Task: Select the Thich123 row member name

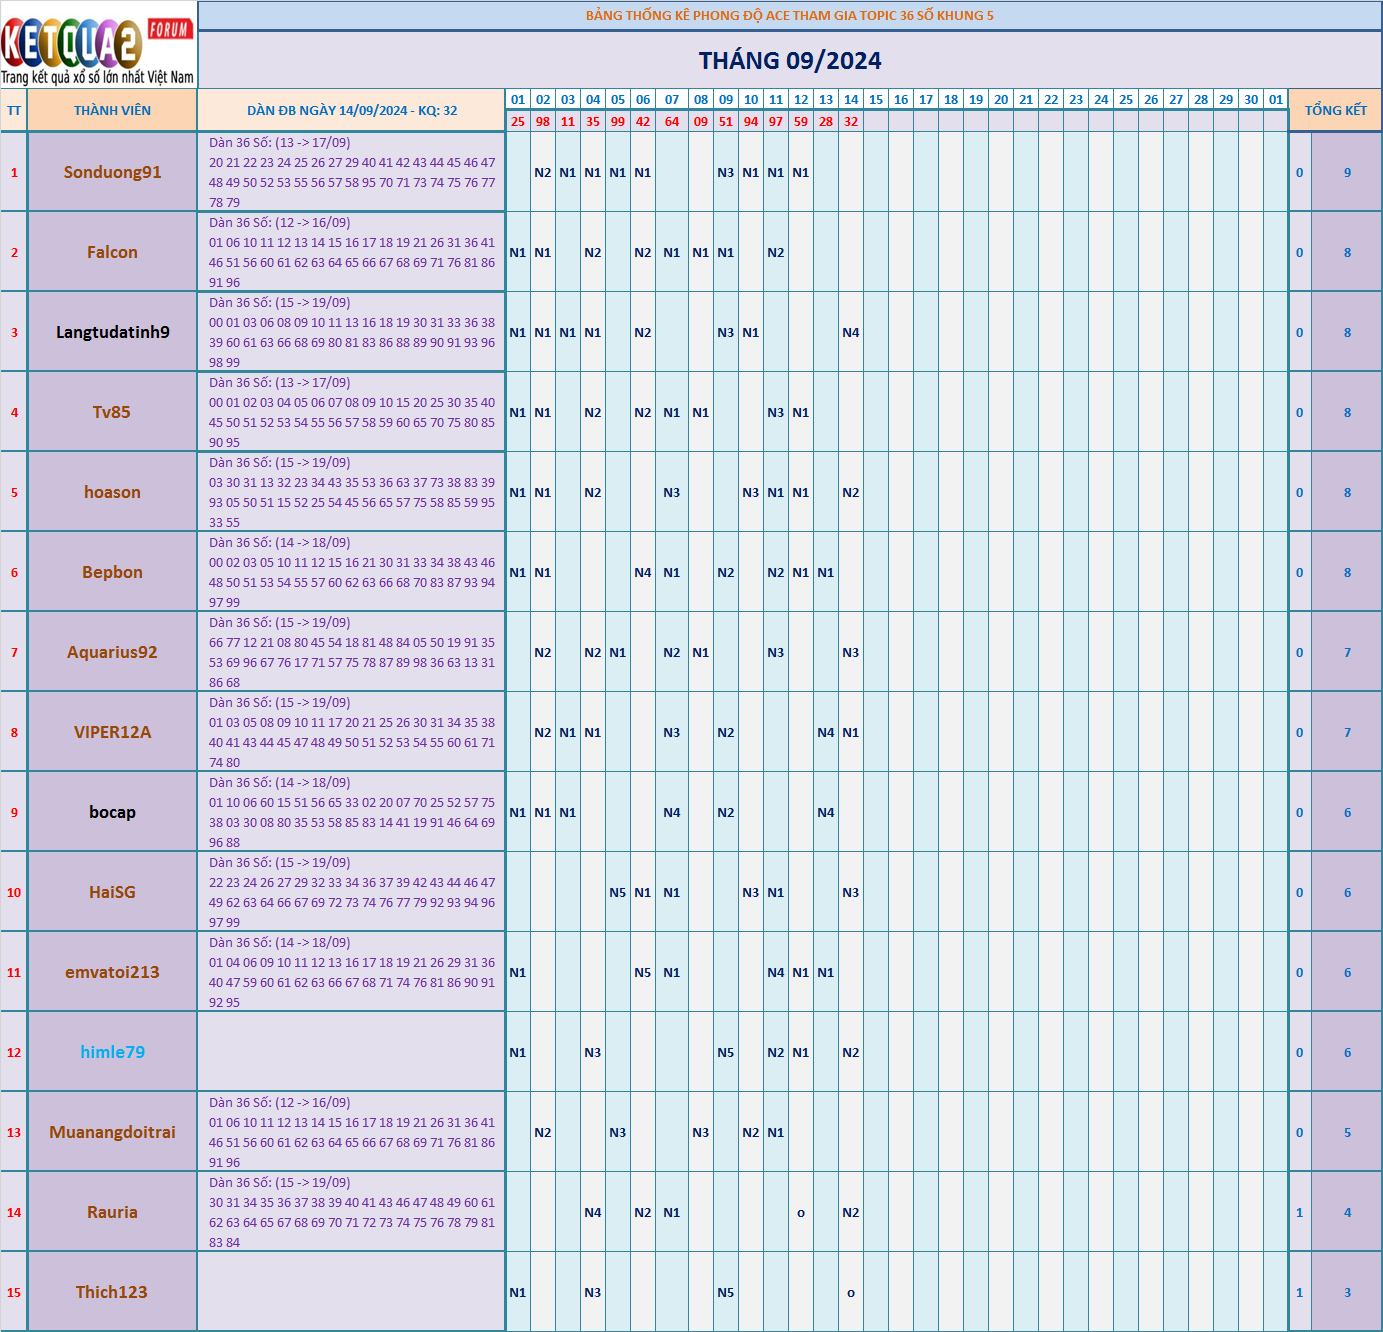Action: point(112,1292)
